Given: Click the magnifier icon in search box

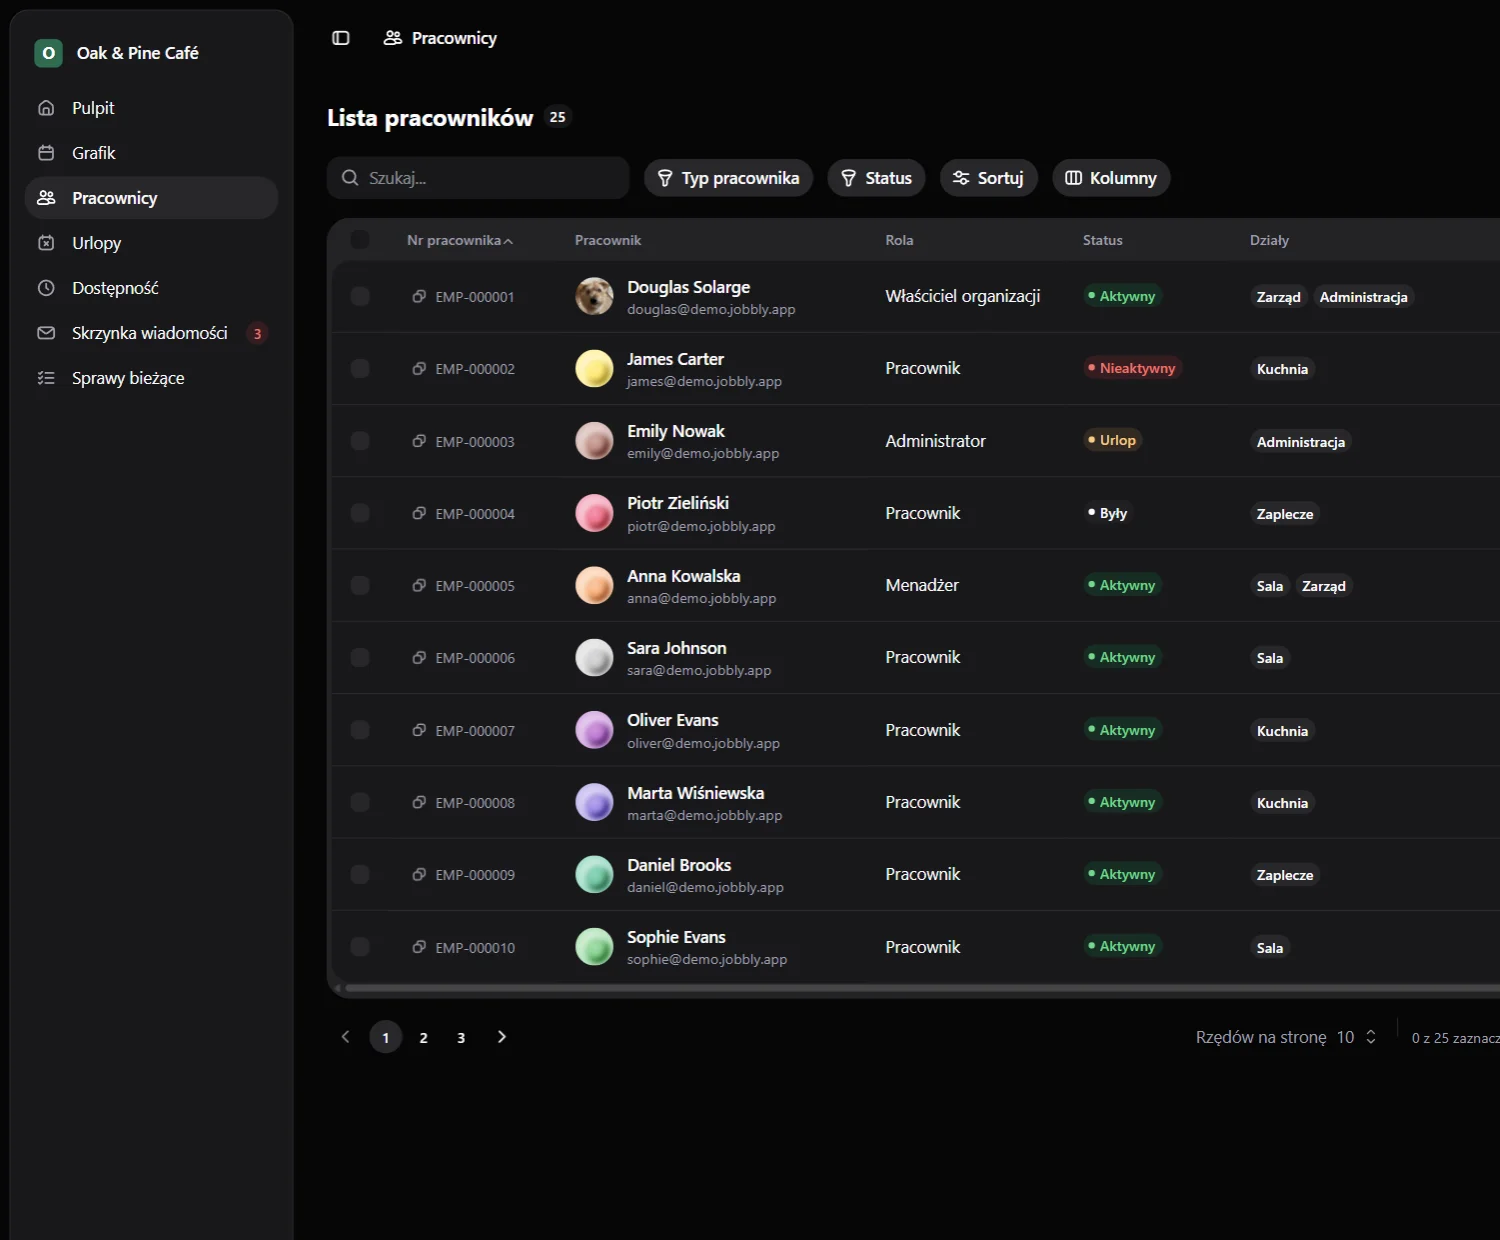Looking at the screenshot, I should click(350, 178).
